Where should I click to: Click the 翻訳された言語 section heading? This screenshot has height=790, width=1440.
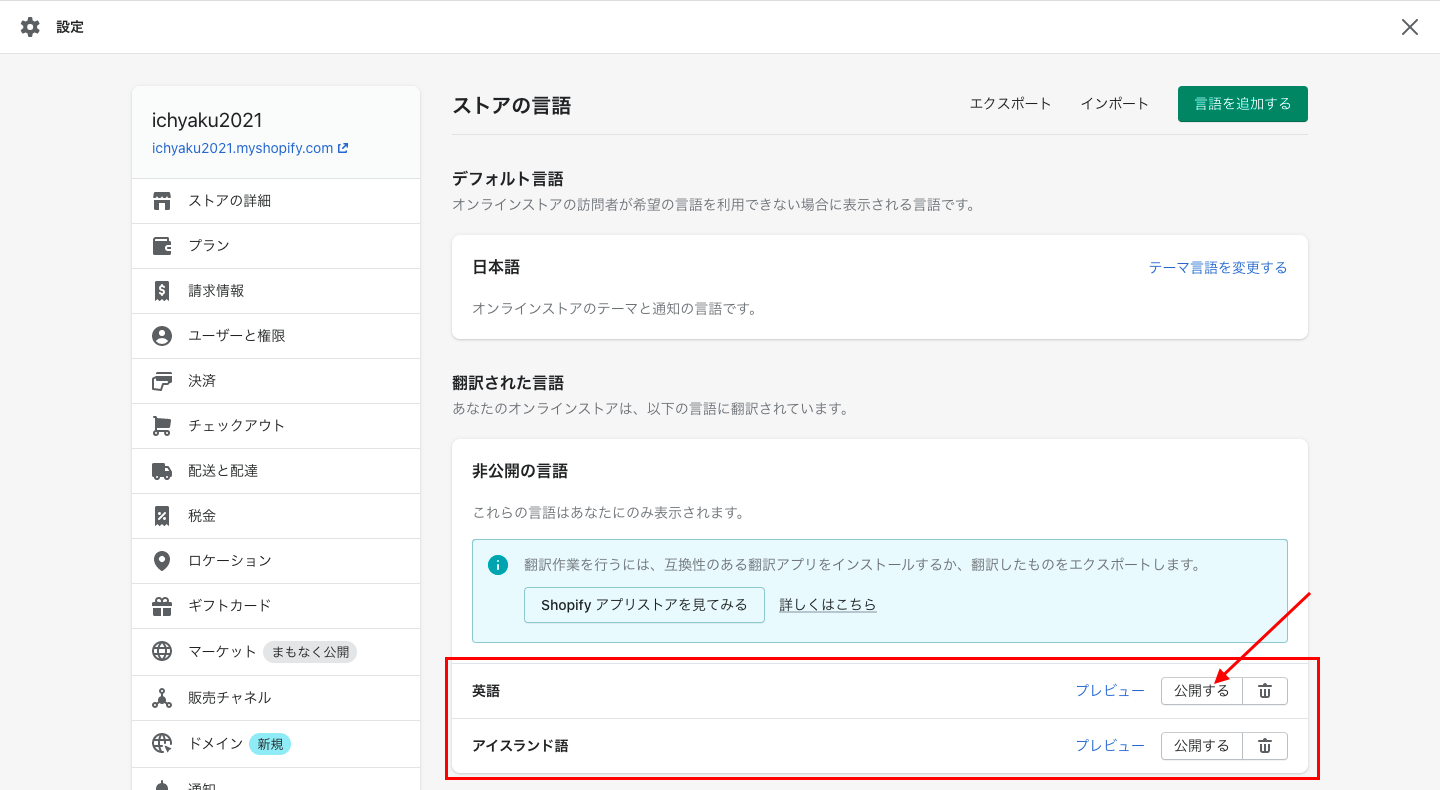pyautogui.click(x=508, y=383)
